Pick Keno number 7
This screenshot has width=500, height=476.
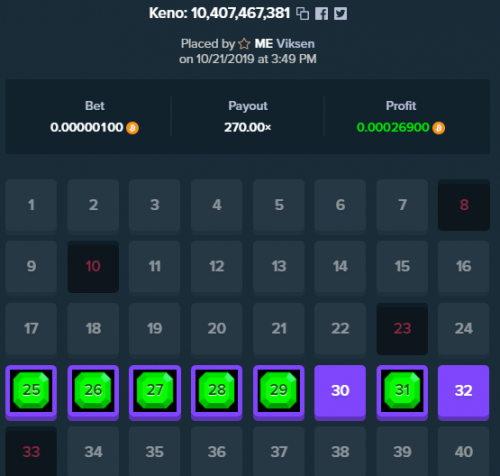tap(402, 205)
